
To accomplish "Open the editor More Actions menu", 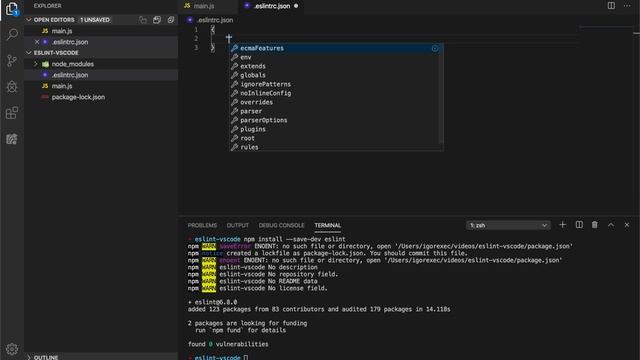I will (627, 6).
